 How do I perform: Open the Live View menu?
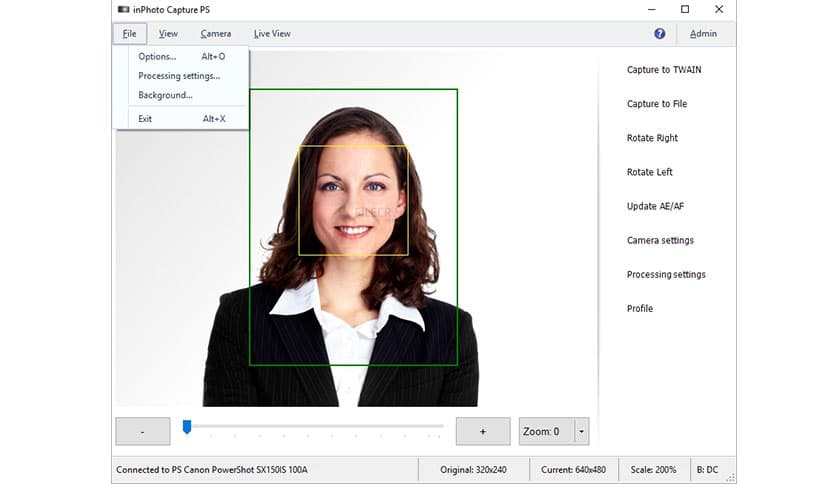[x=272, y=33]
